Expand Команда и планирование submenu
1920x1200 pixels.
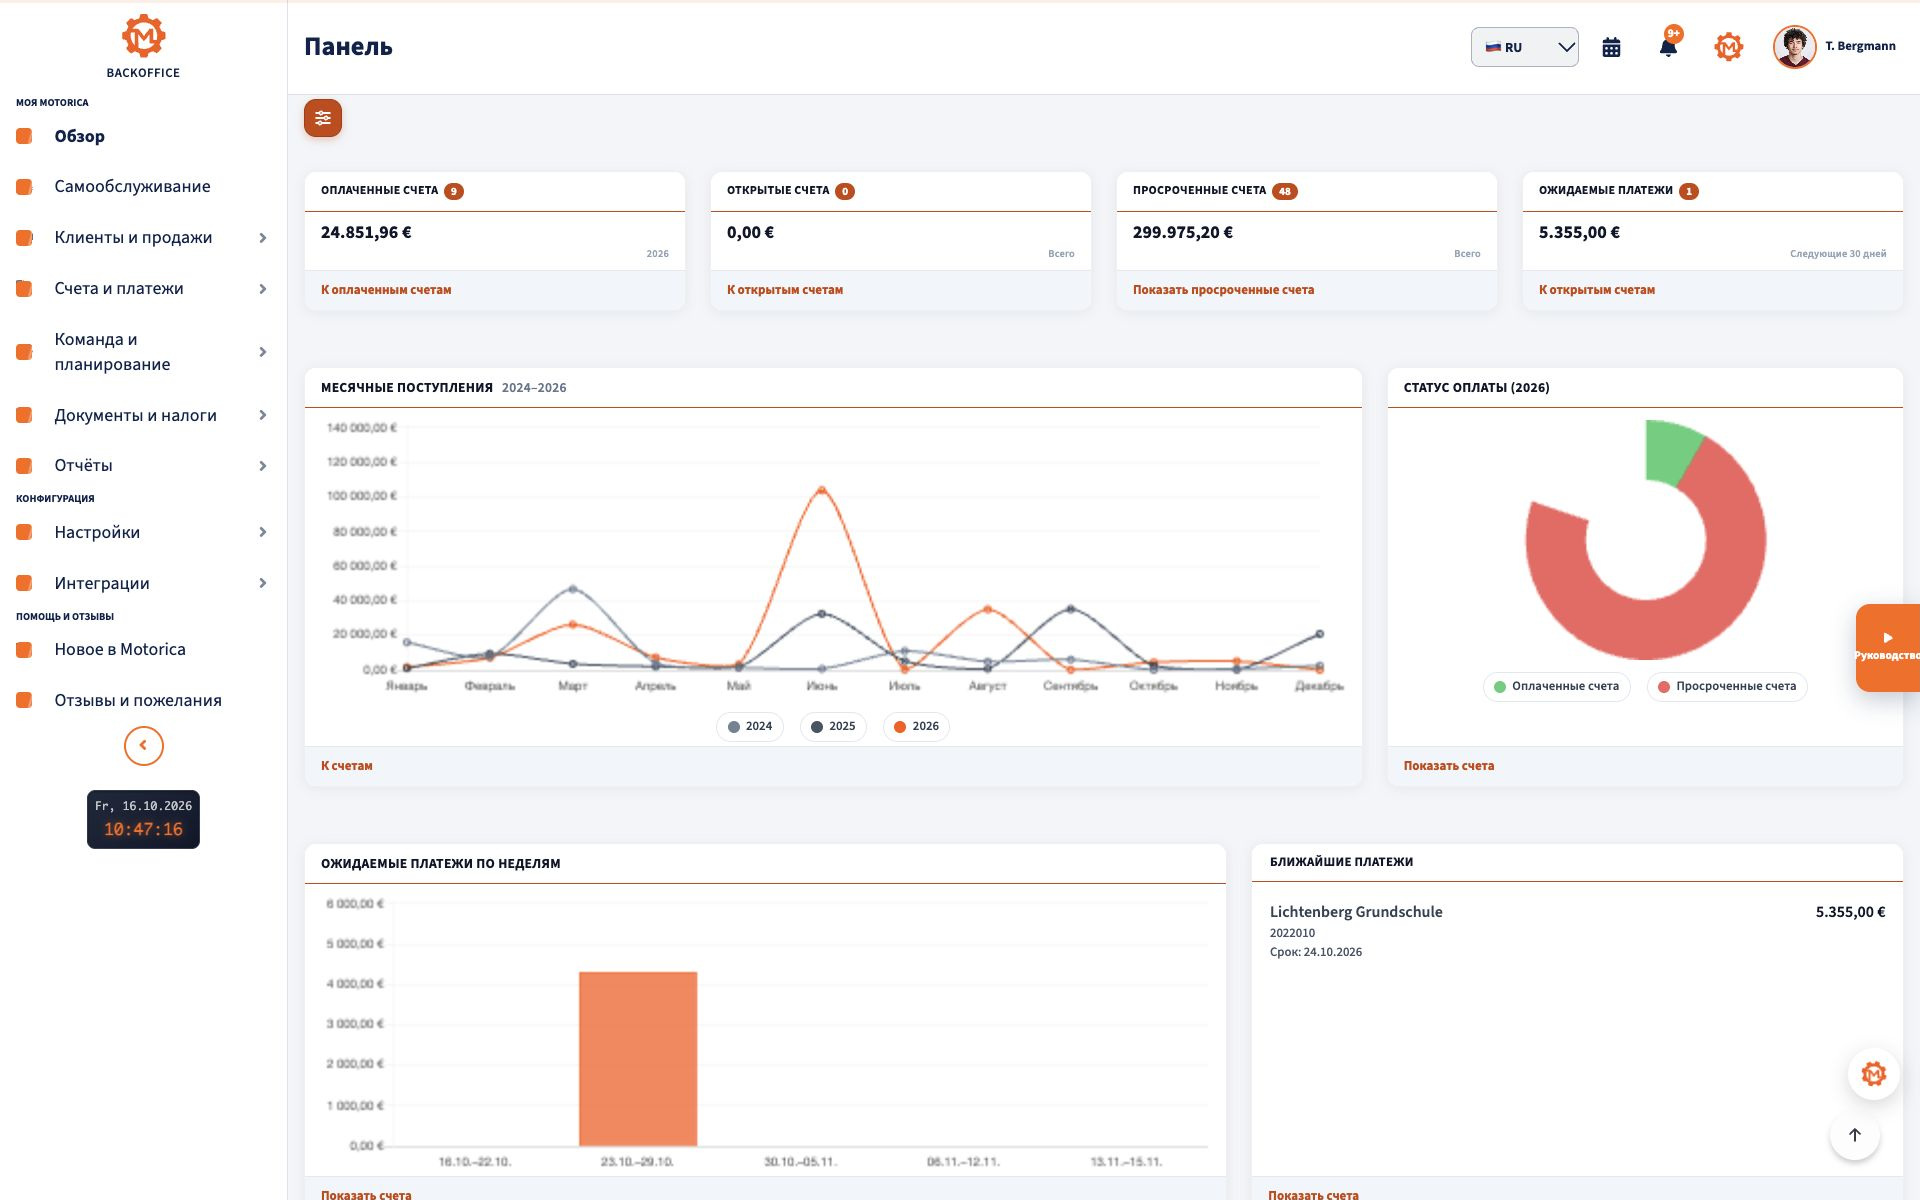pos(262,352)
